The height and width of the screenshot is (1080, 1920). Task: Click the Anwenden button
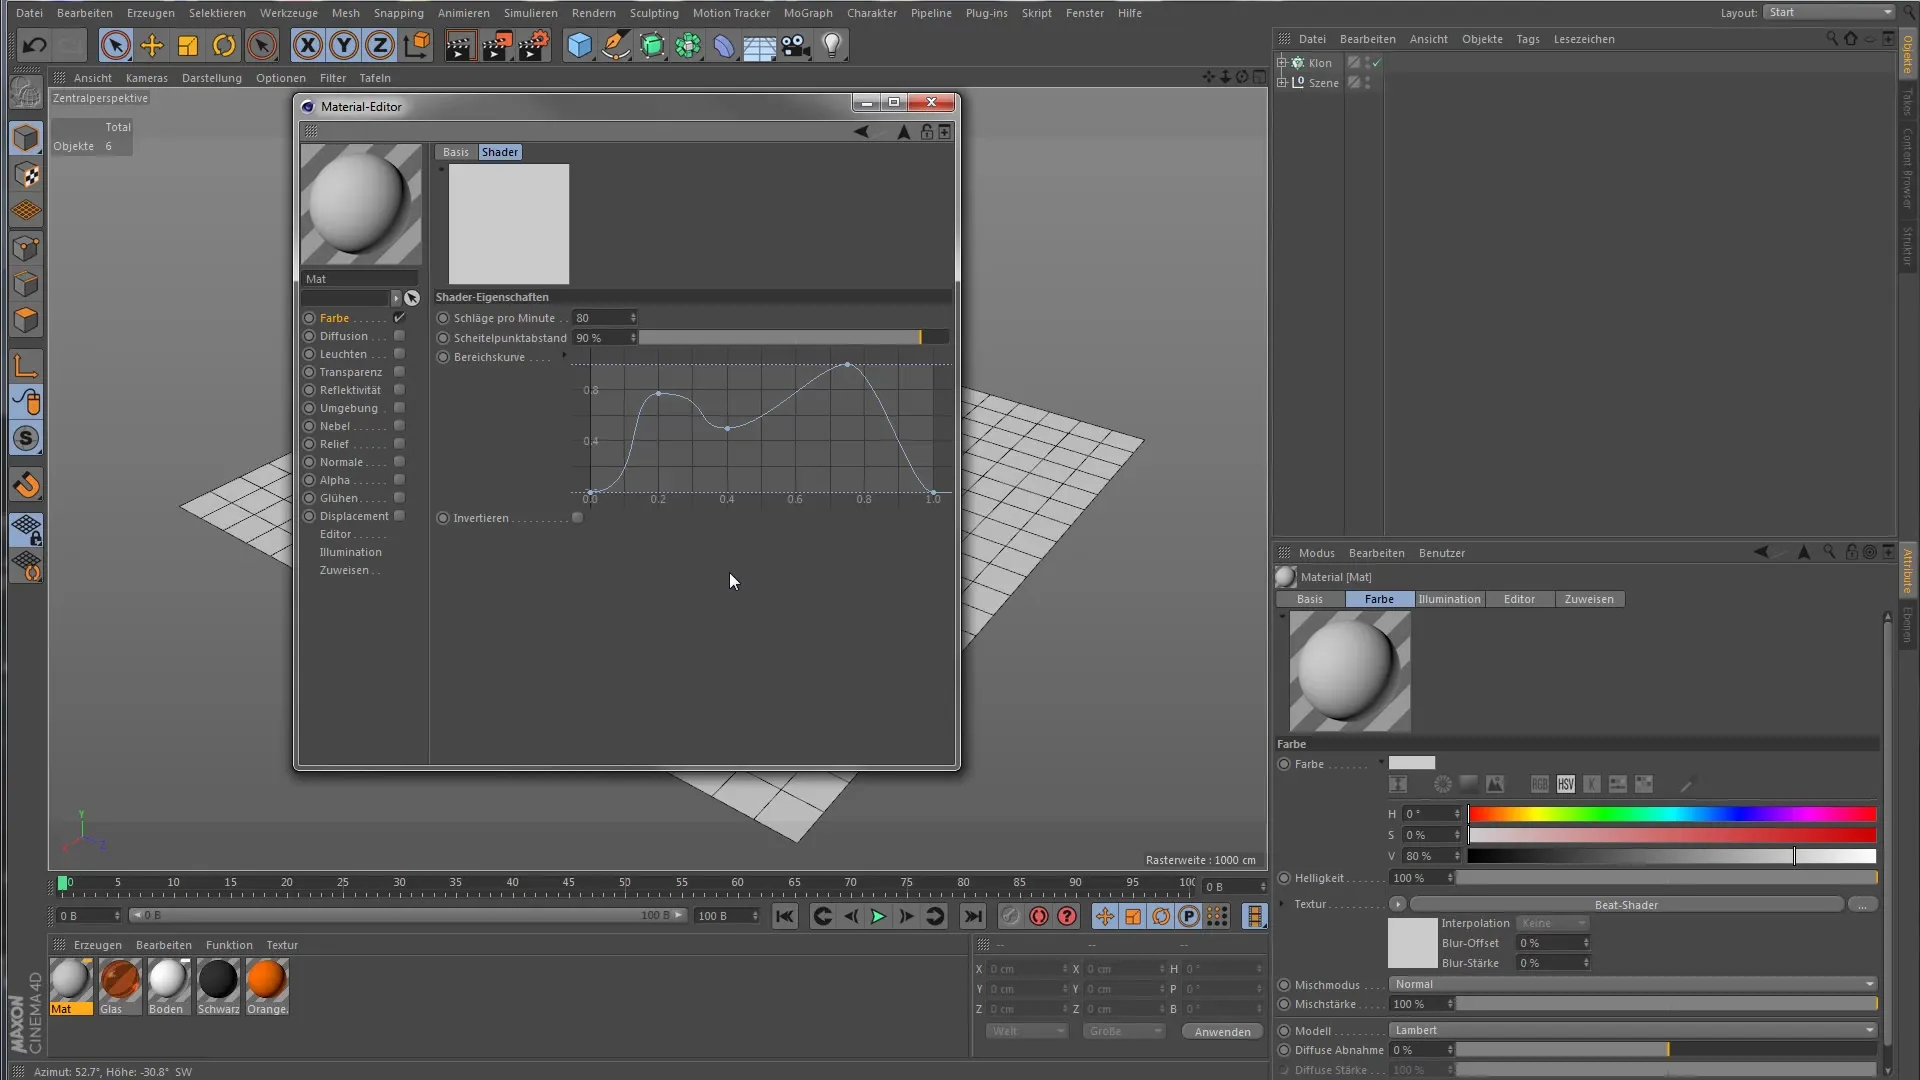(1222, 1031)
